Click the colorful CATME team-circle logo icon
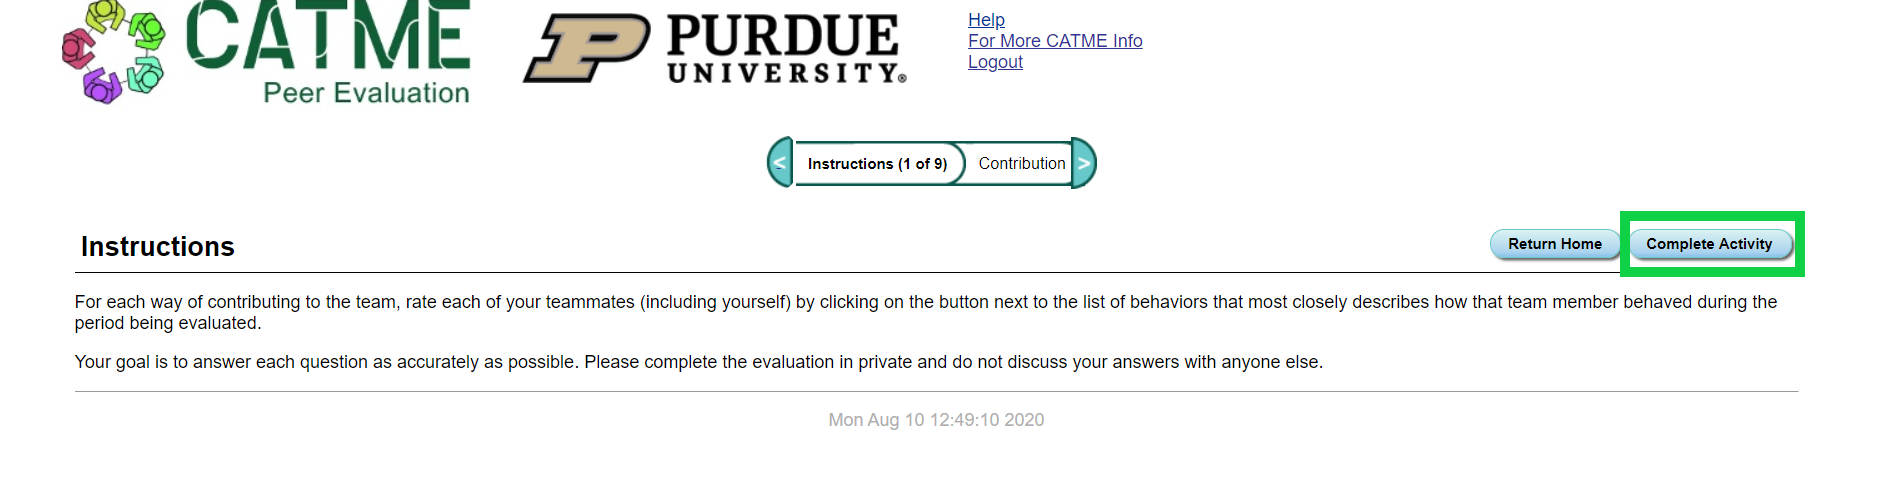This screenshot has width=1884, height=492. point(113,51)
